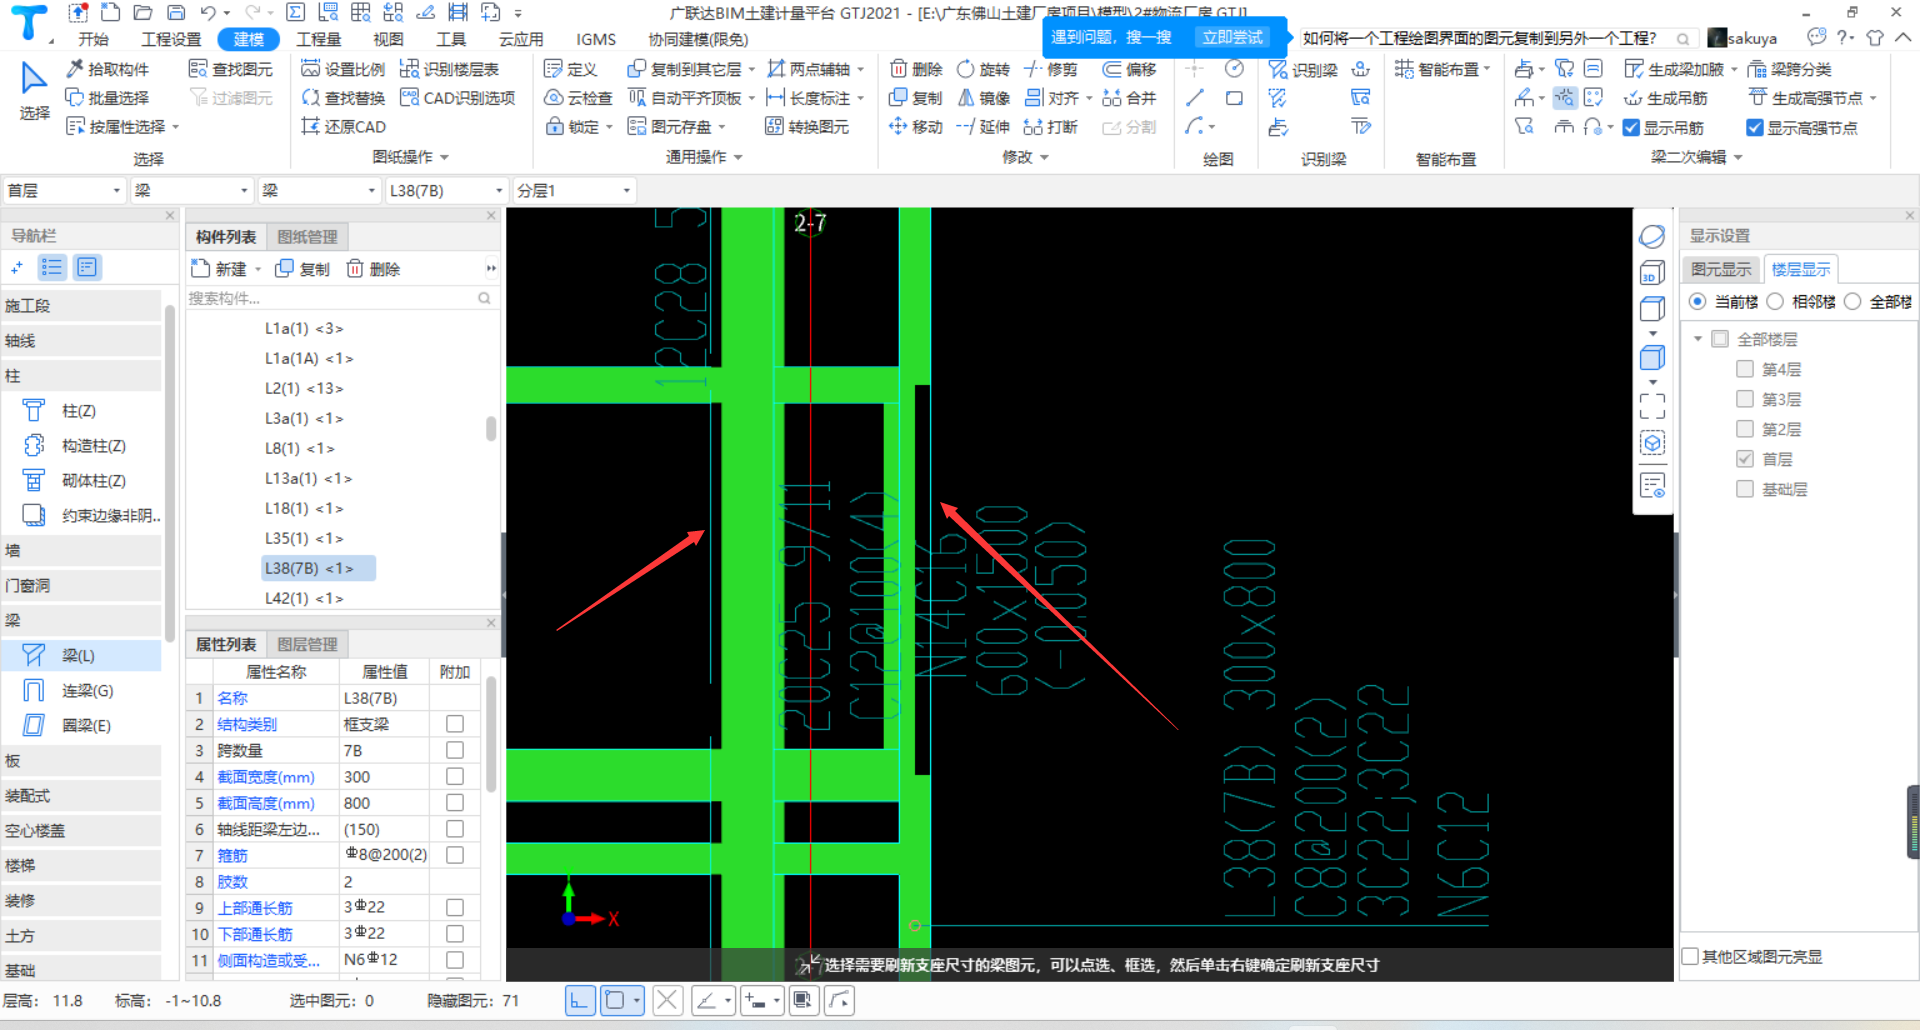The image size is (1920, 1030).
Task: Click 查找图元 find element tool
Action: click(x=231, y=69)
